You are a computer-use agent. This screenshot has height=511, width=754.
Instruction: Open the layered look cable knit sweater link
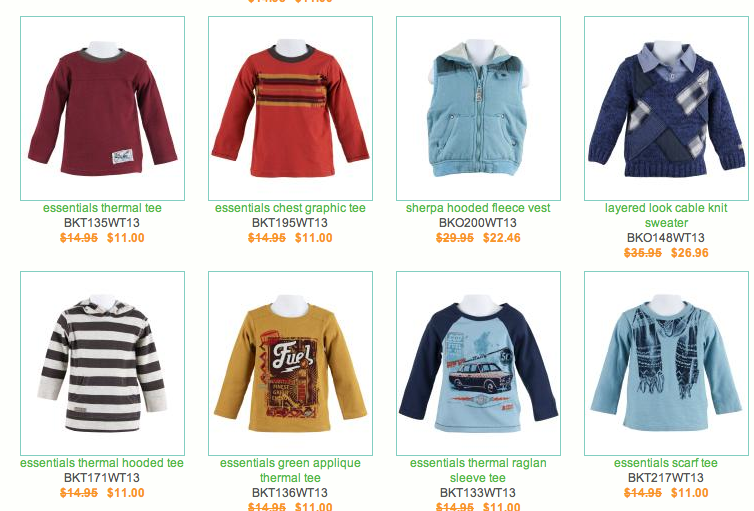[x=666, y=215]
